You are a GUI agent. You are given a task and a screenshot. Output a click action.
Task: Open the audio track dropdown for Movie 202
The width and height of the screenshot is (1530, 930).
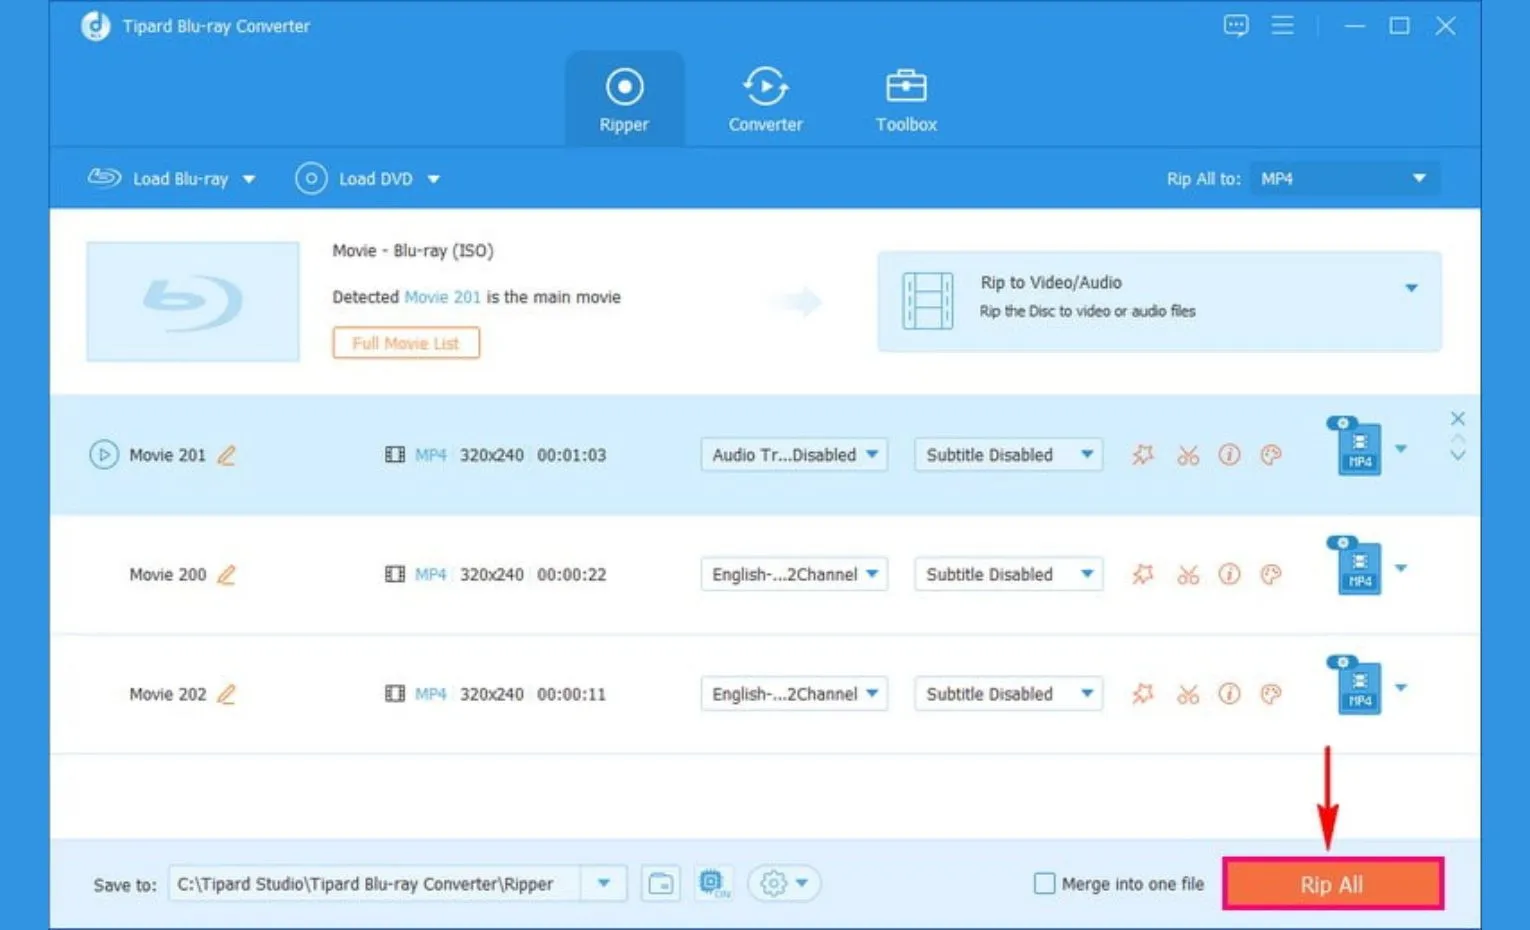point(794,694)
